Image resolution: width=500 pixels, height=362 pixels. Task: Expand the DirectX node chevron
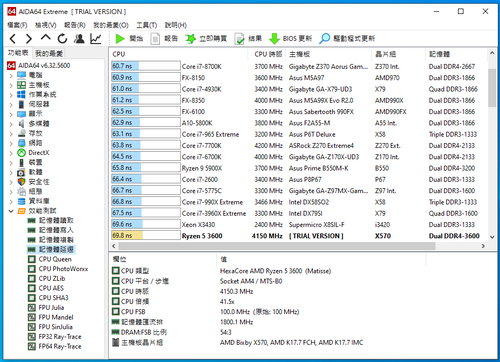(11, 153)
